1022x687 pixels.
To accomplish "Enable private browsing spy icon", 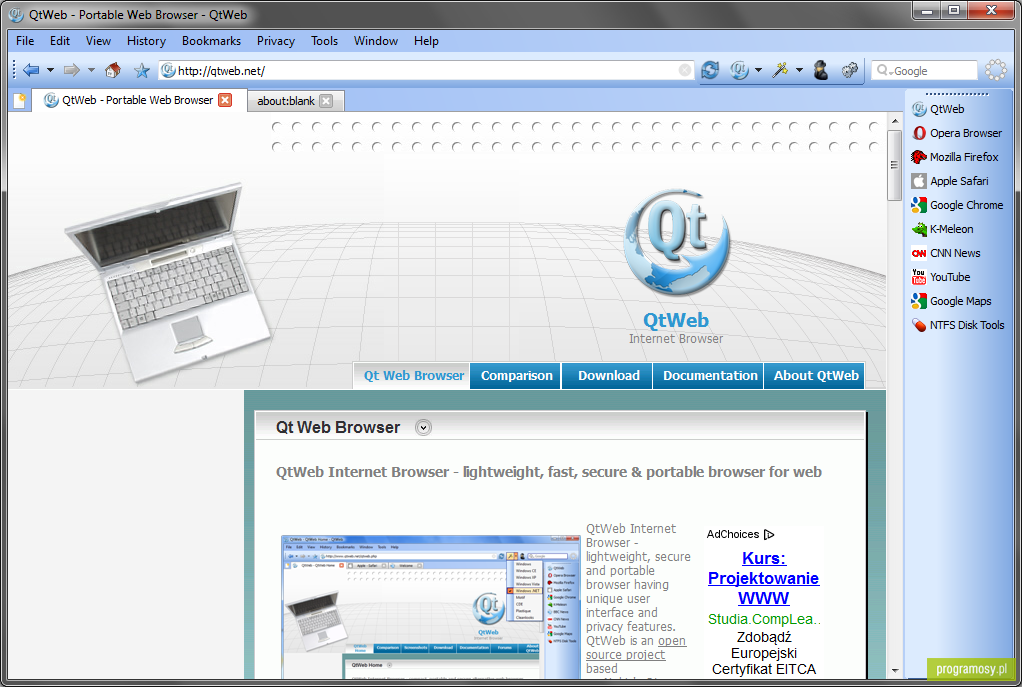I will [821, 70].
